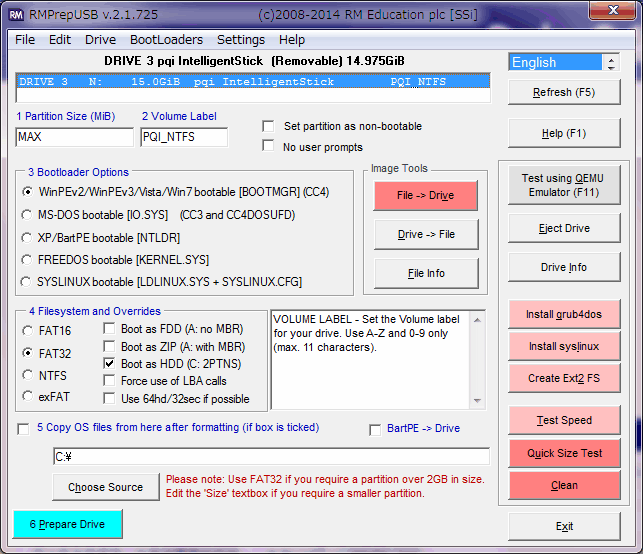Open the Settings menu
643x554 pixels.
coord(241,40)
